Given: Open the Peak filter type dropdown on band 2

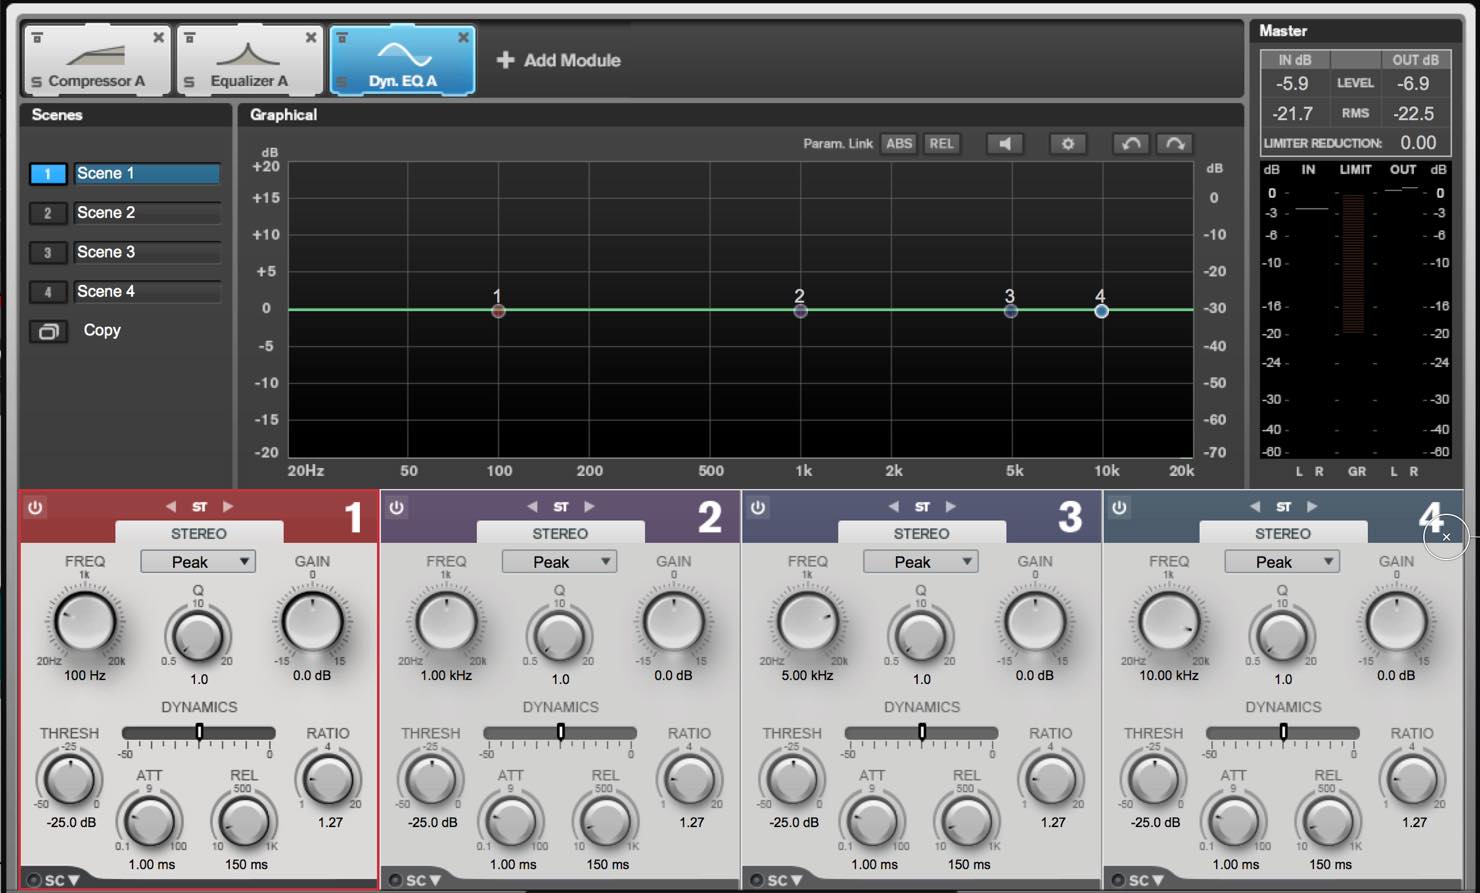Looking at the screenshot, I should click(559, 562).
